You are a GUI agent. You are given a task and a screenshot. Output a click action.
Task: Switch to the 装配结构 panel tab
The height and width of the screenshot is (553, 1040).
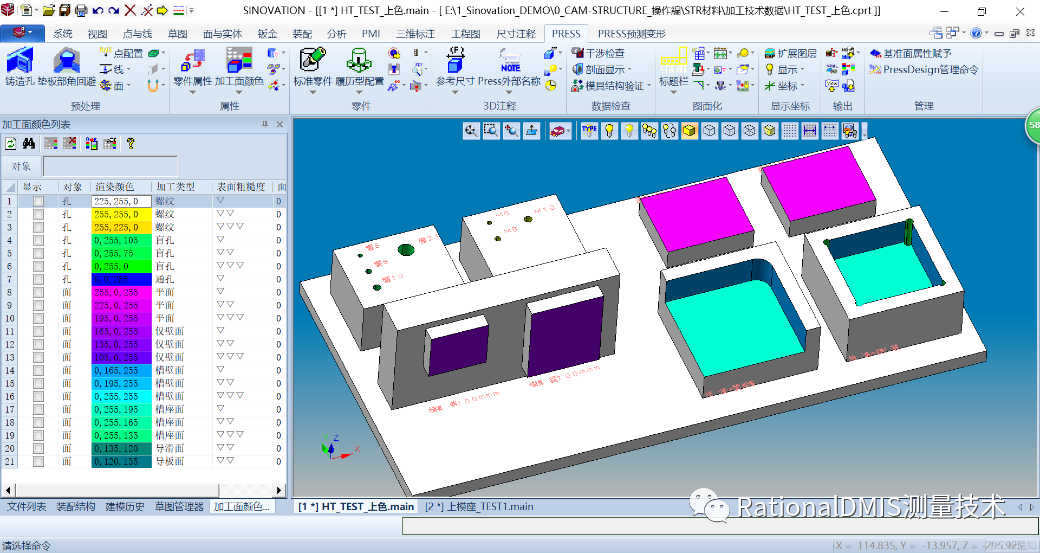(76, 507)
